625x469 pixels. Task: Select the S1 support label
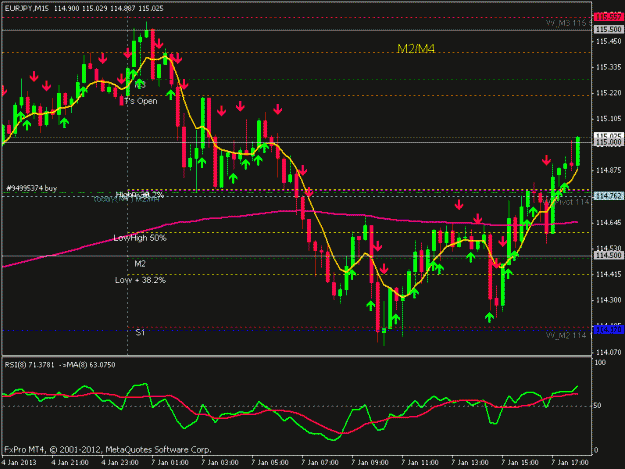(140, 332)
